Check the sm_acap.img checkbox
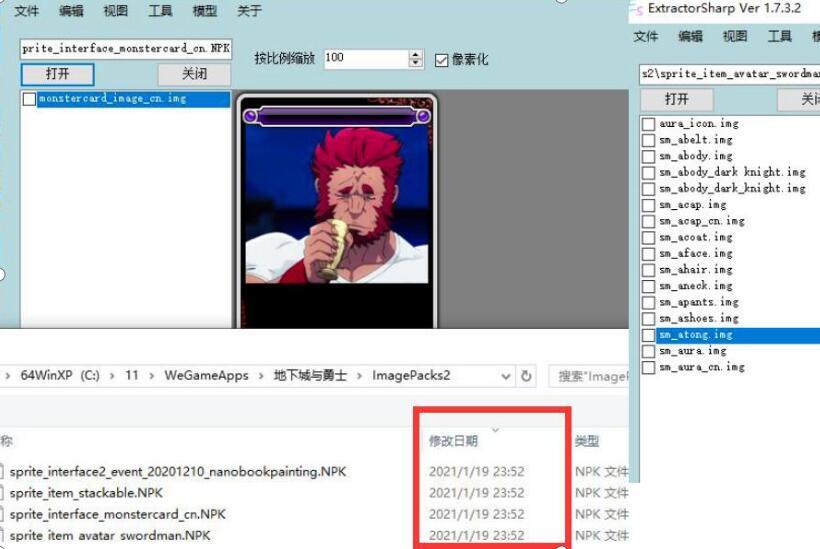This screenshot has height=549, width=820. click(648, 205)
